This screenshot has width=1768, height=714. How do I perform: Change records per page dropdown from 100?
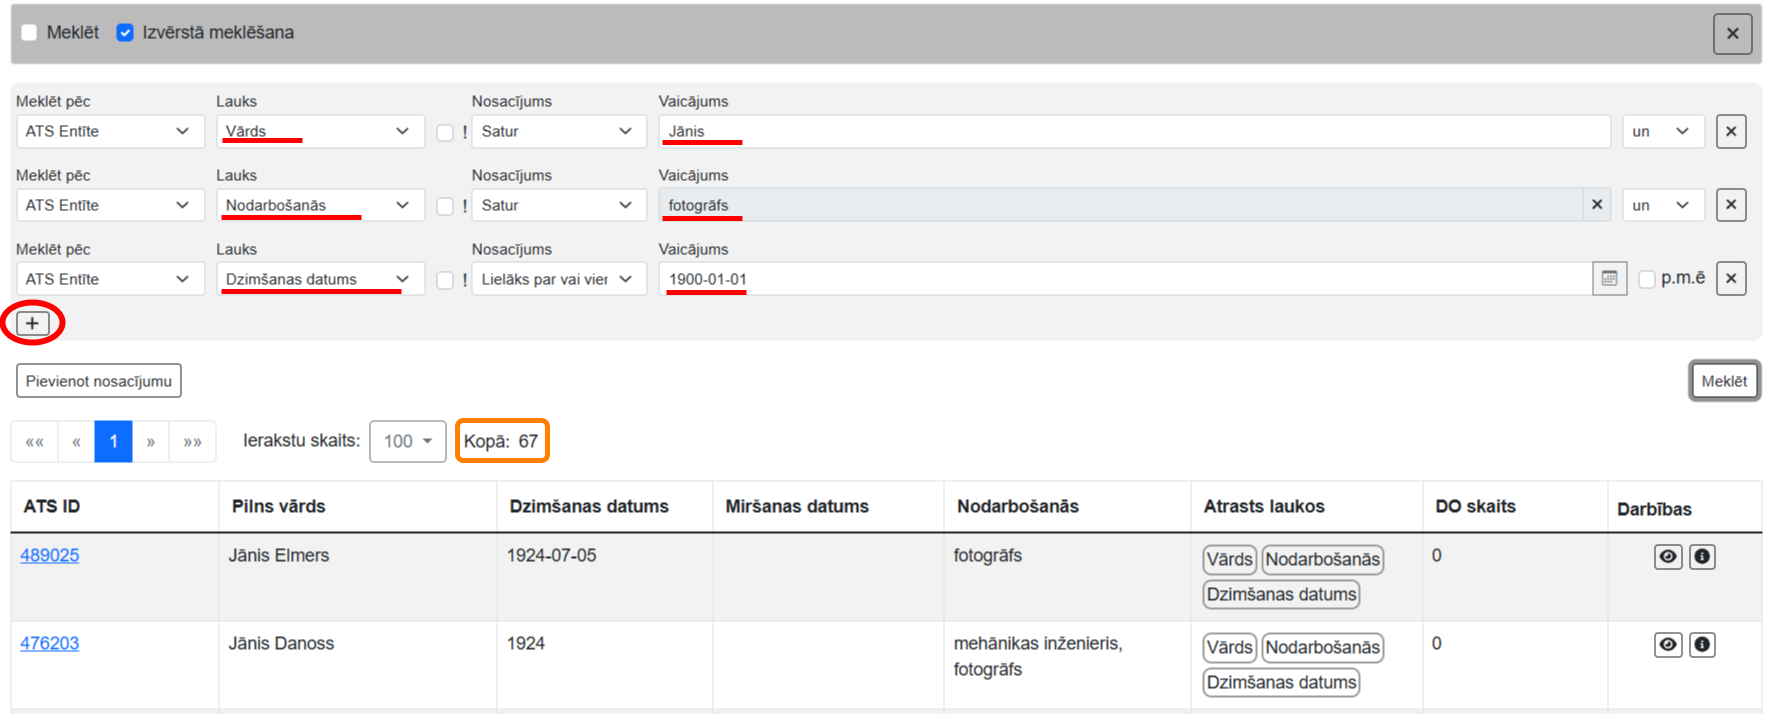[407, 441]
